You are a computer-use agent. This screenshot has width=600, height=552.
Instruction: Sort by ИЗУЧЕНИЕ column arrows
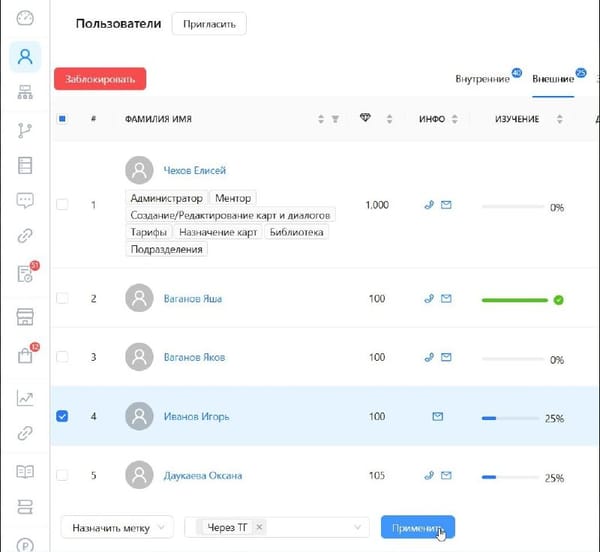[559, 119]
